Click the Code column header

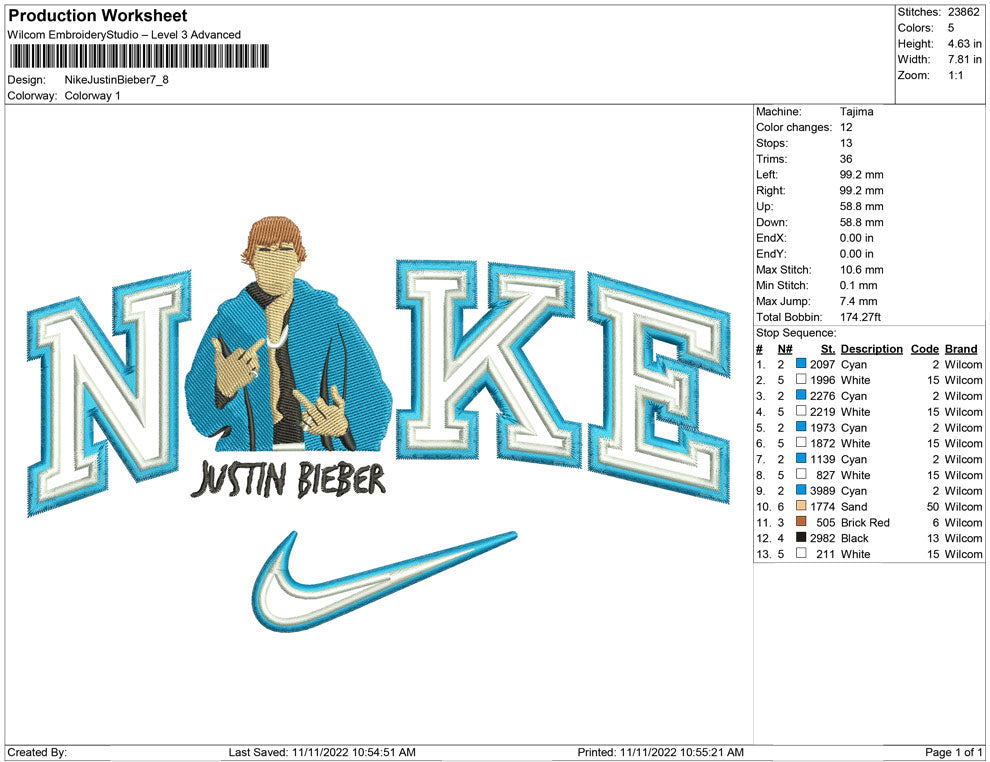click(x=924, y=349)
